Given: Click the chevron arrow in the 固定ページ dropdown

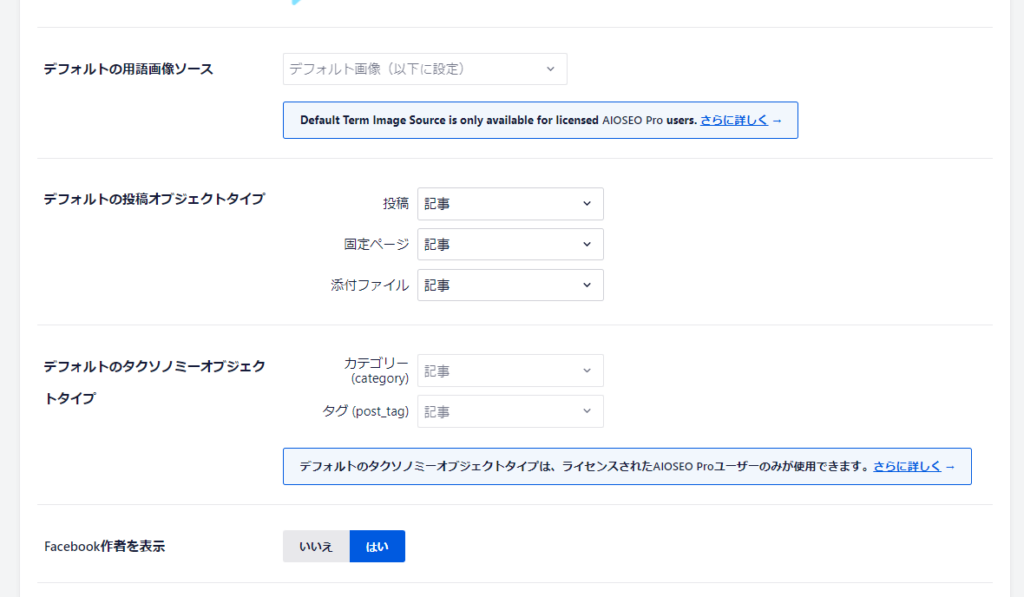Looking at the screenshot, I should point(587,244).
